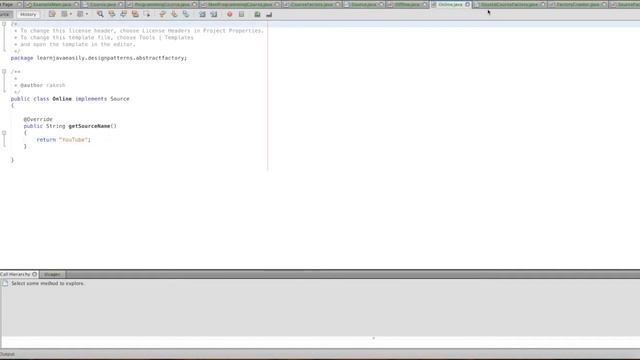Toggle the Highlight Search icon

pyautogui.click(x=135, y=14)
